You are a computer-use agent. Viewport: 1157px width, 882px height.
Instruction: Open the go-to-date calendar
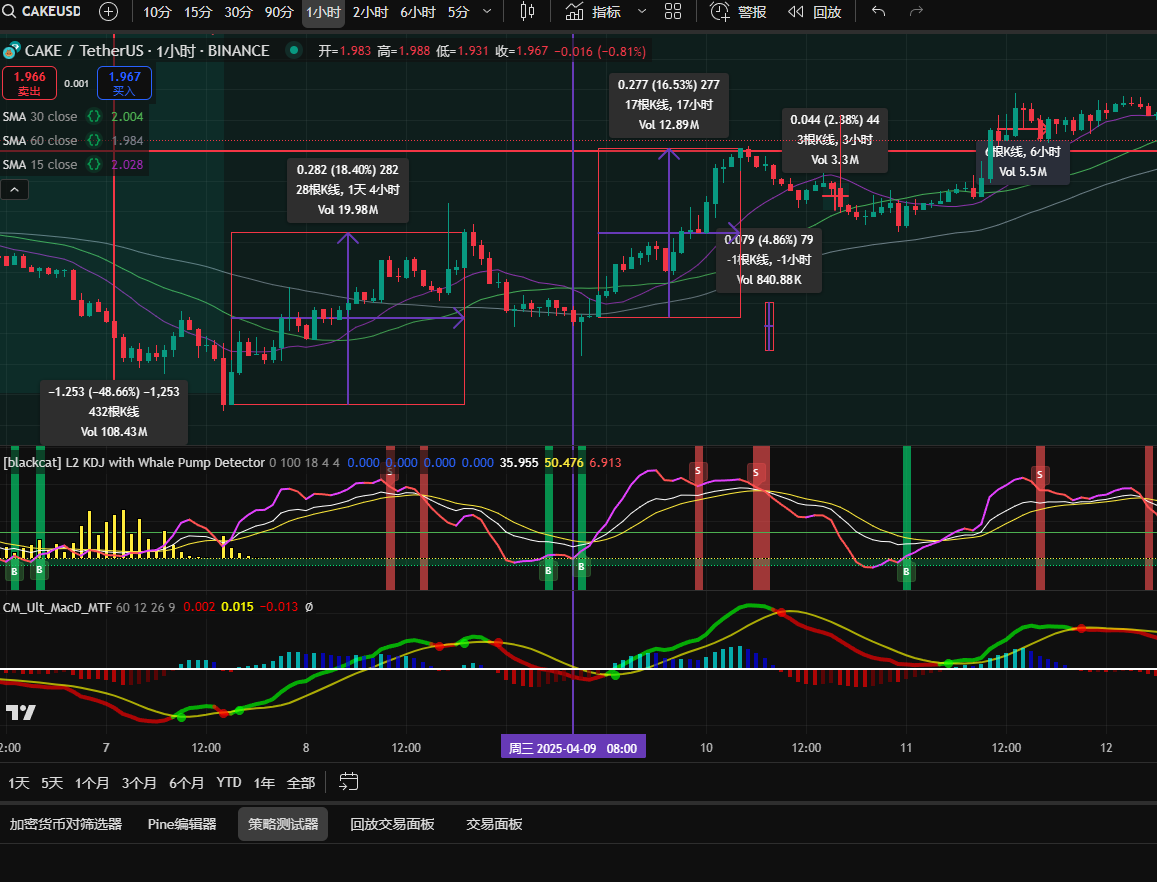[x=348, y=782]
